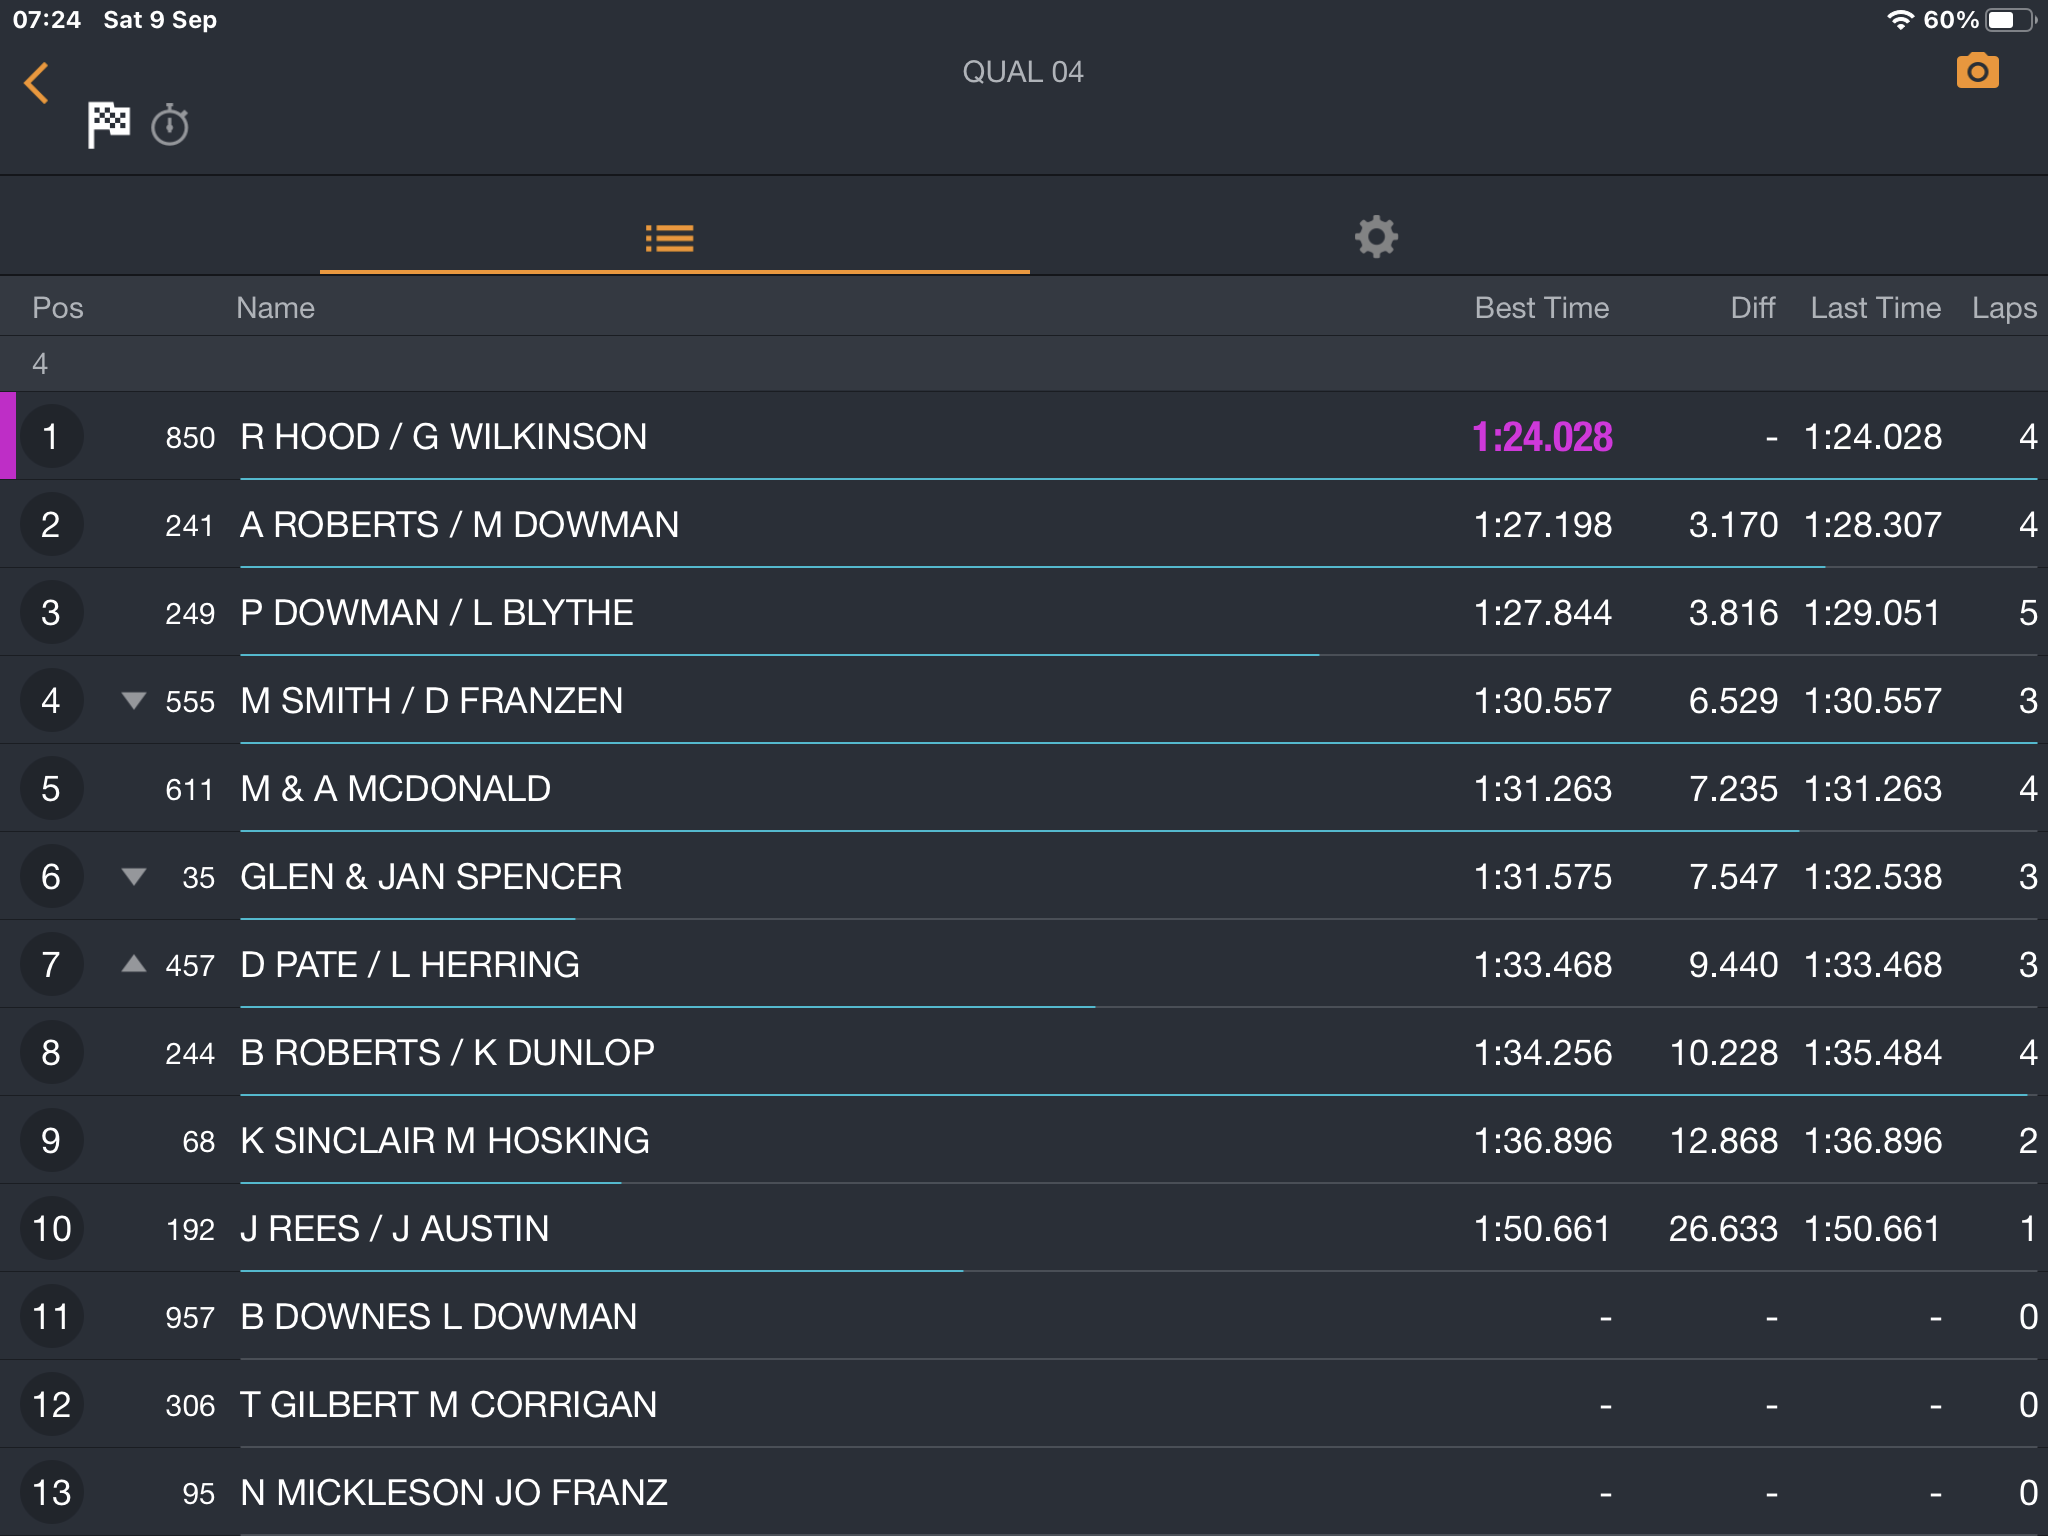Tap the group 4 header row
Viewport: 2048px width, 1536px height.
click(1024, 363)
